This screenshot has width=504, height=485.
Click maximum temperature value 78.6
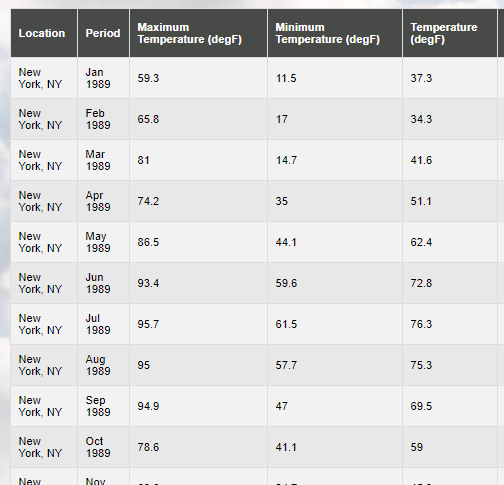click(148, 447)
